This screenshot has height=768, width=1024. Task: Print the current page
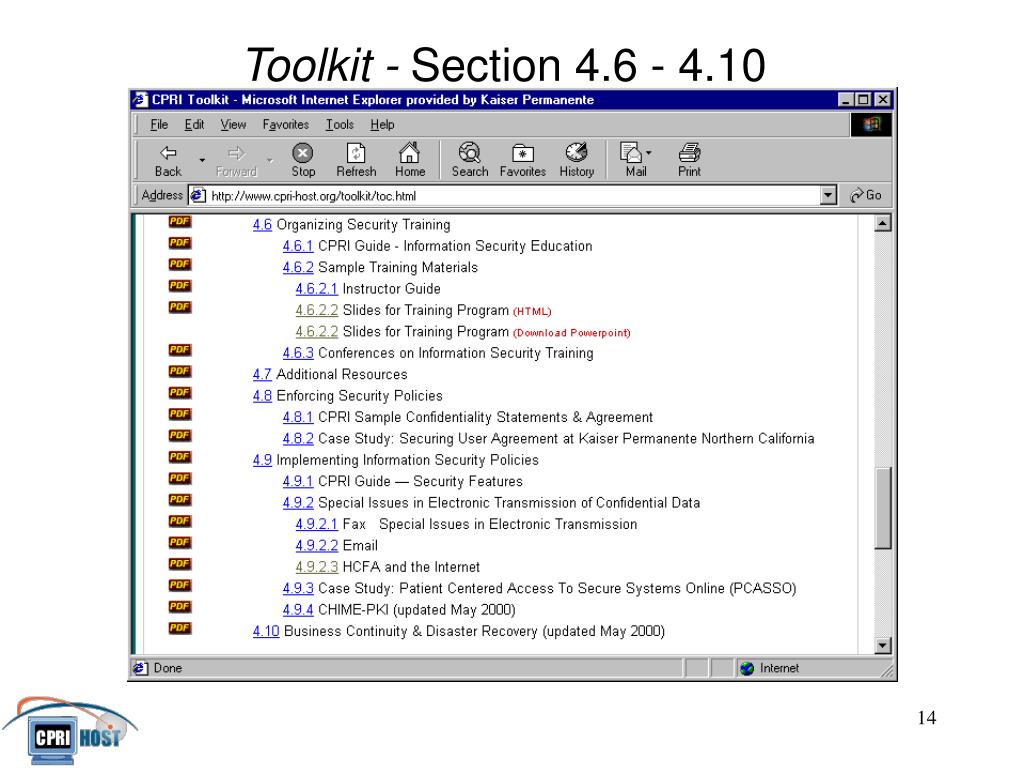(x=689, y=161)
